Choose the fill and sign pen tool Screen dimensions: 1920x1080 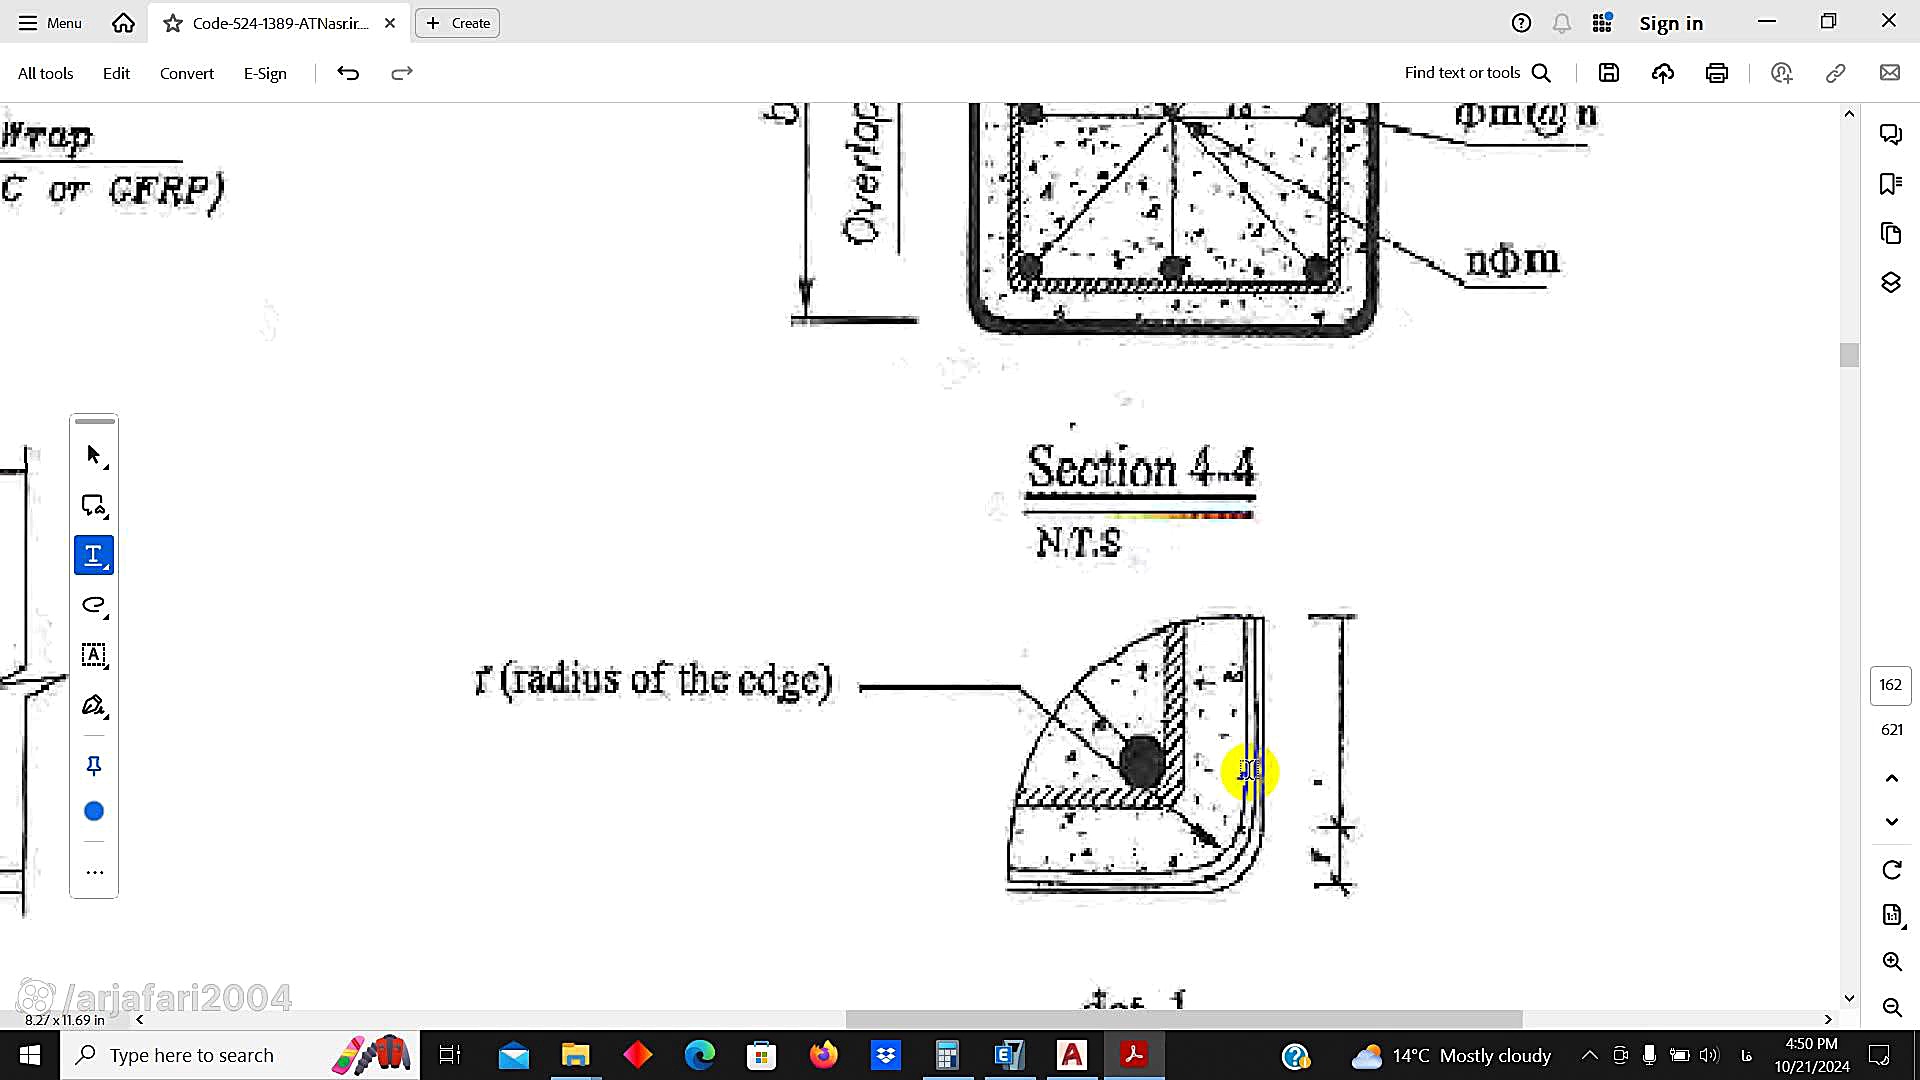94,706
